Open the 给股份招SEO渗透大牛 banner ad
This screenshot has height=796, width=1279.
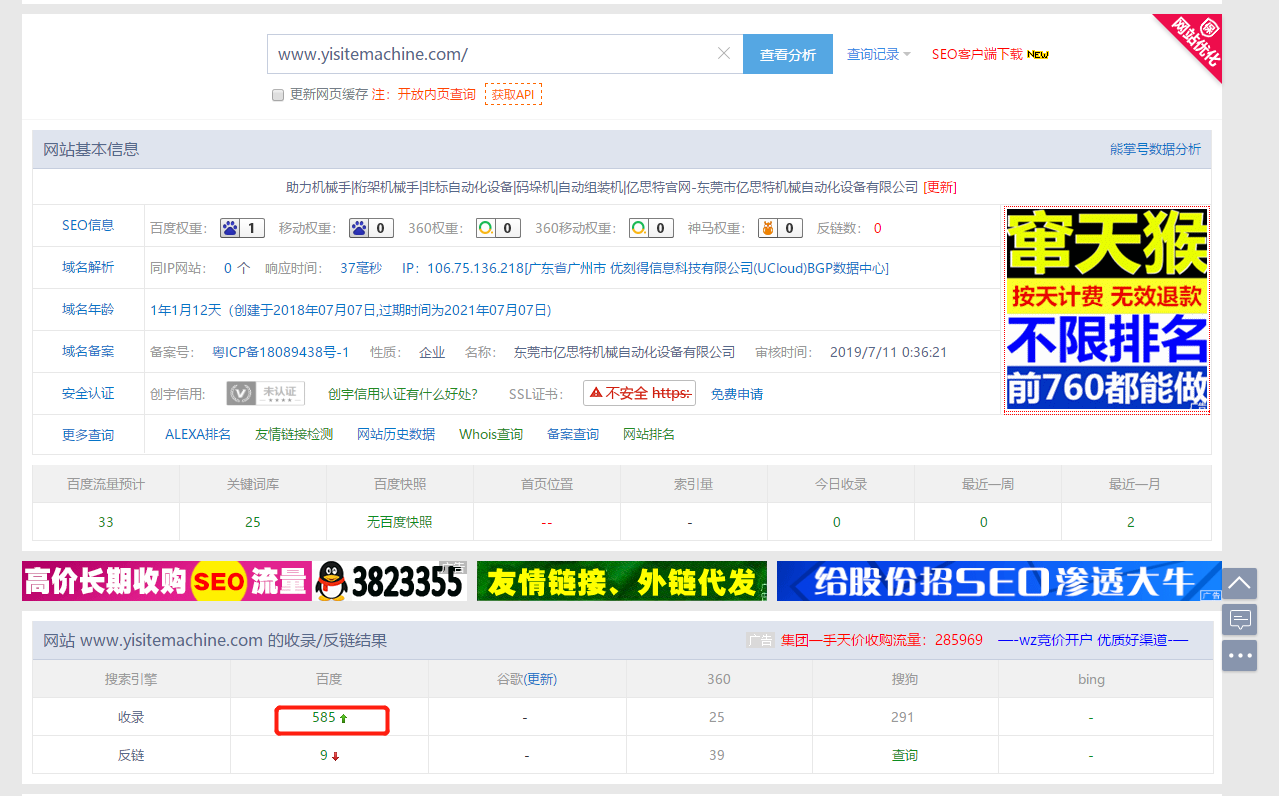(999, 581)
